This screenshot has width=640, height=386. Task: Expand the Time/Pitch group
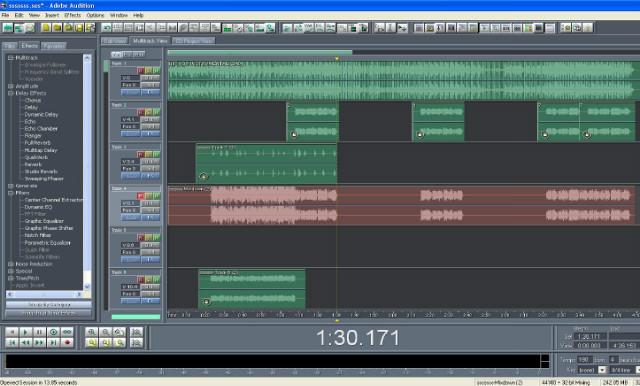click(x=11, y=278)
